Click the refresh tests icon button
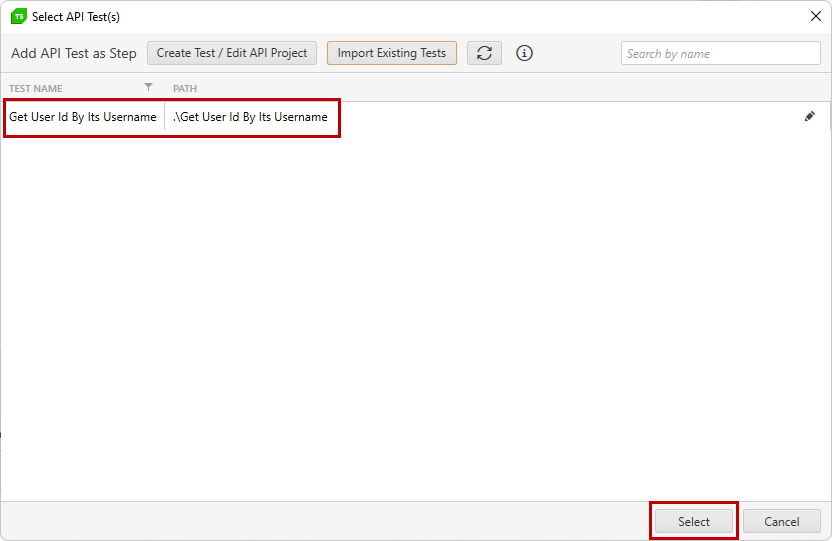 (x=484, y=53)
